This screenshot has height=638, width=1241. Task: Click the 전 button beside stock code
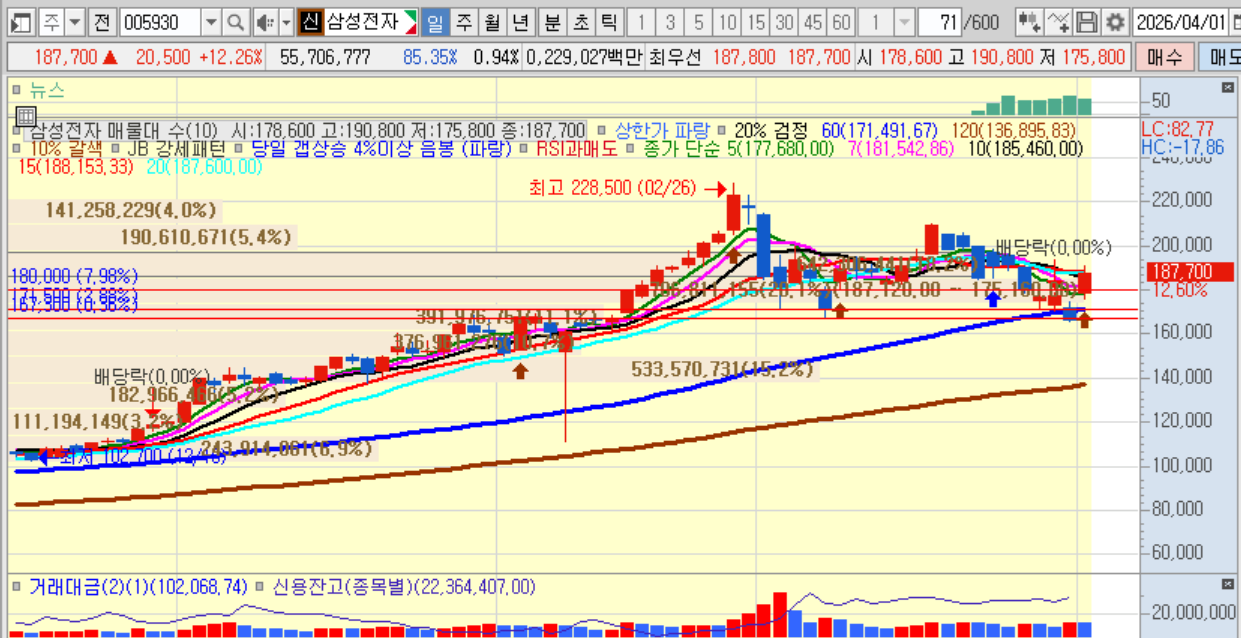click(x=102, y=22)
